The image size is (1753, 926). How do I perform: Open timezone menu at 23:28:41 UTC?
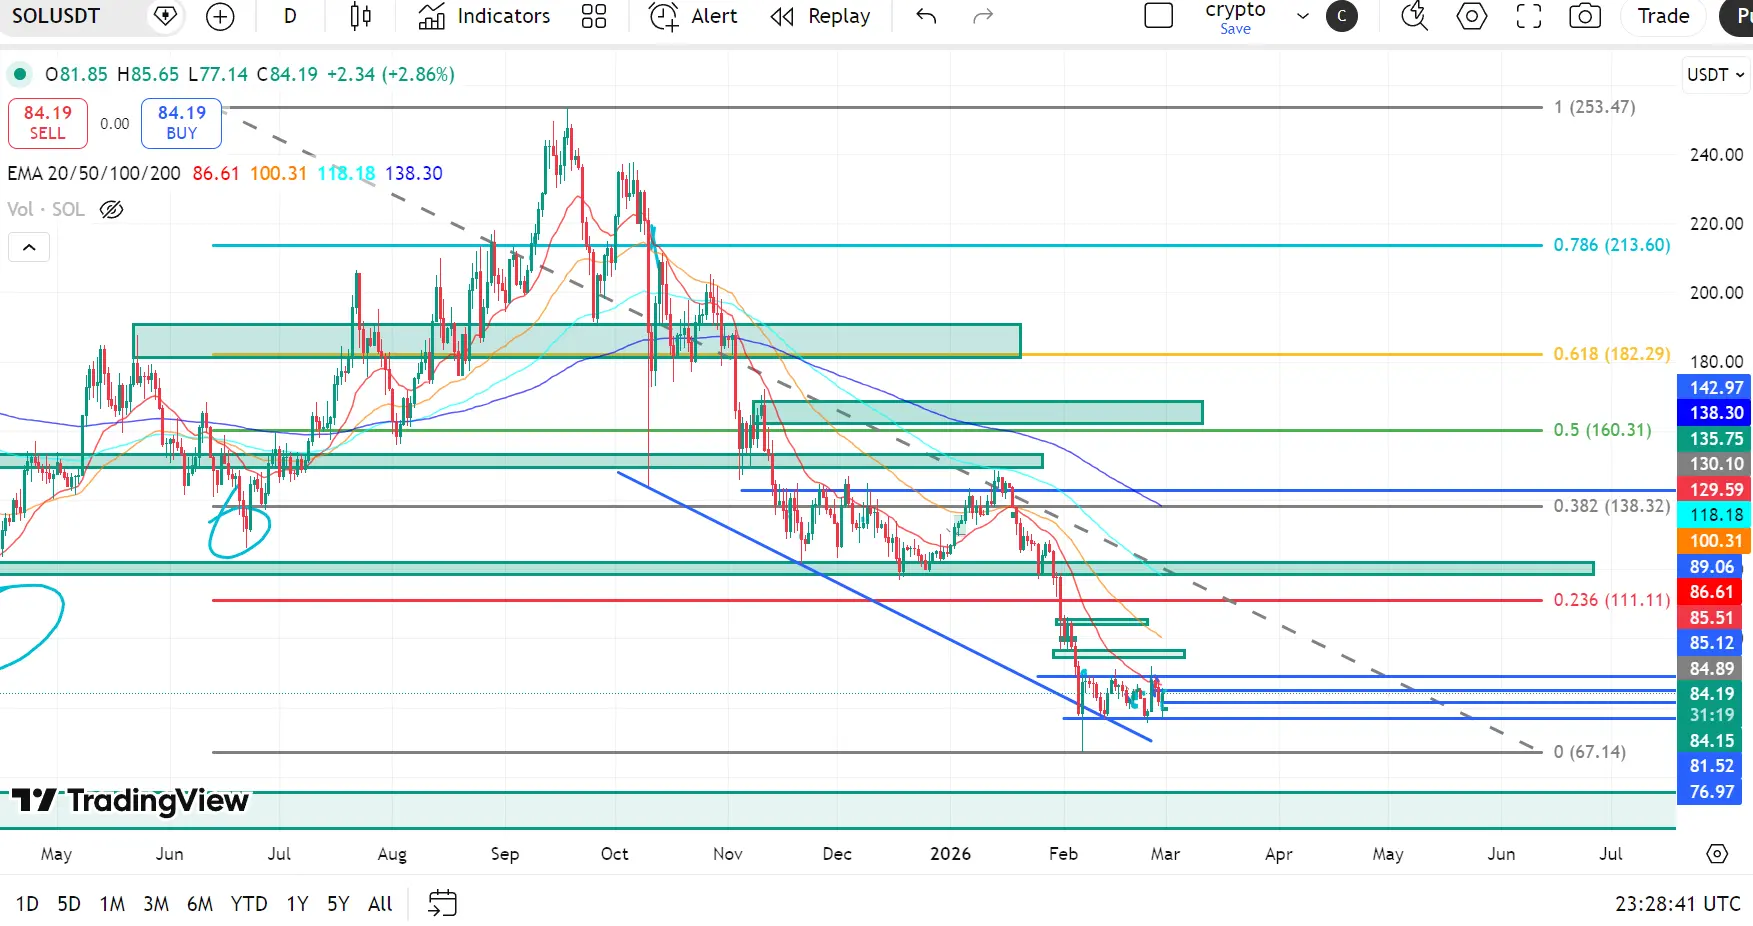[1678, 904]
